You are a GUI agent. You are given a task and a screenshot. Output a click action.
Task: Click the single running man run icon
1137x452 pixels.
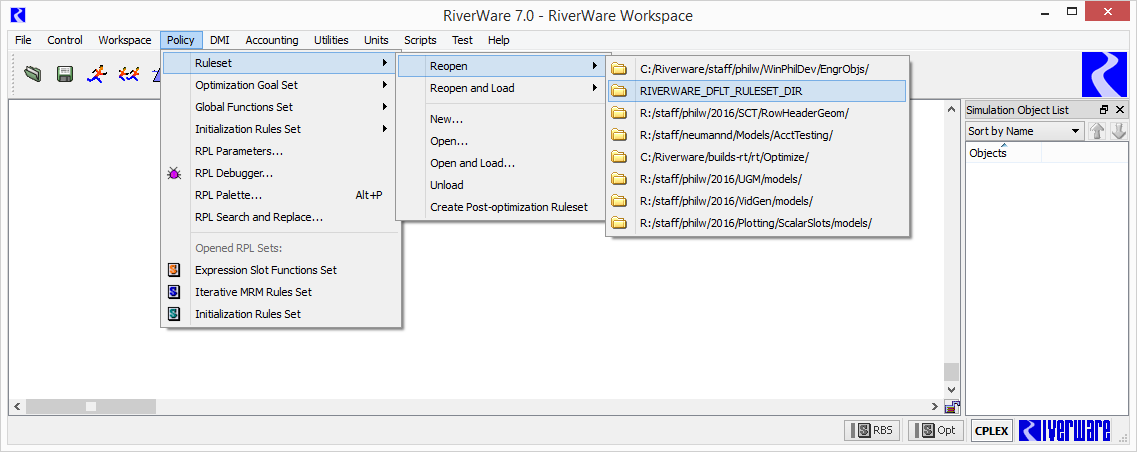97,73
